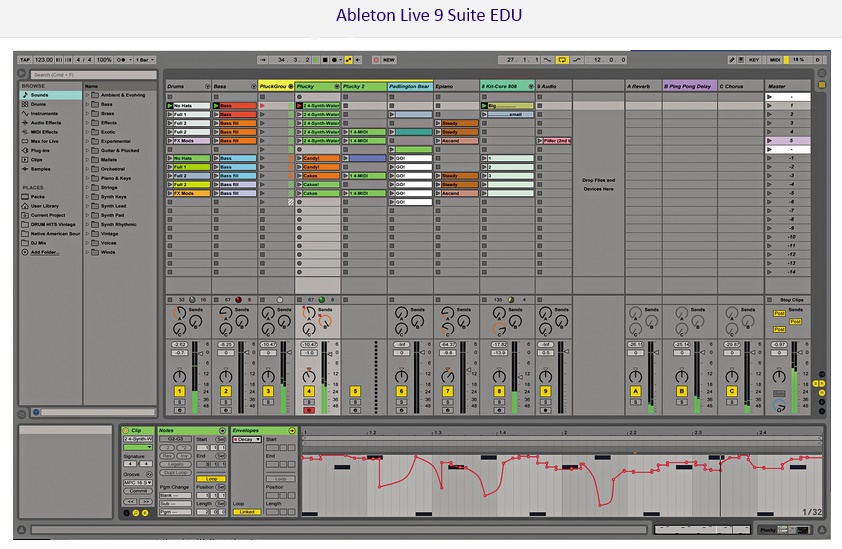Open Plug-ins in the browser
The width and height of the screenshot is (842, 549).
click(x=51, y=150)
